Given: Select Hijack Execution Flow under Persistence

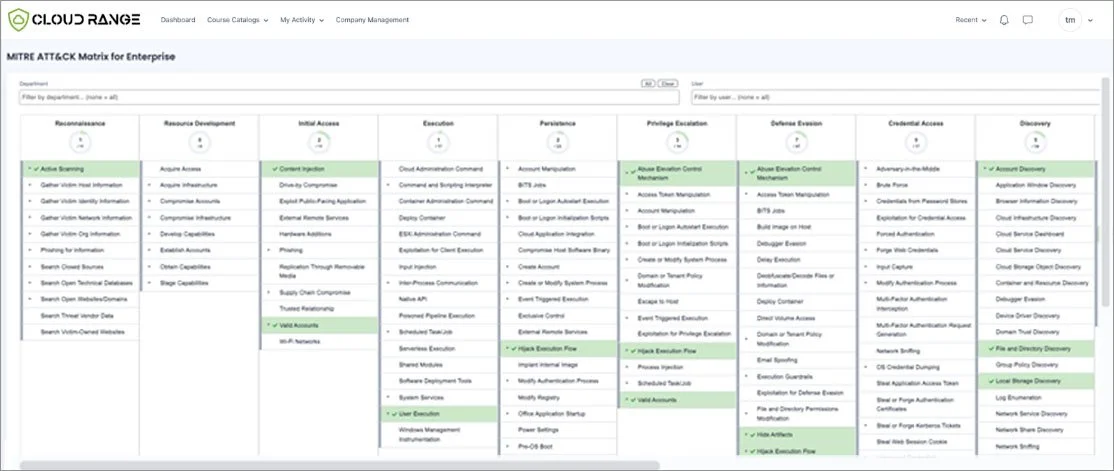Looking at the screenshot, I should [558, 349].
